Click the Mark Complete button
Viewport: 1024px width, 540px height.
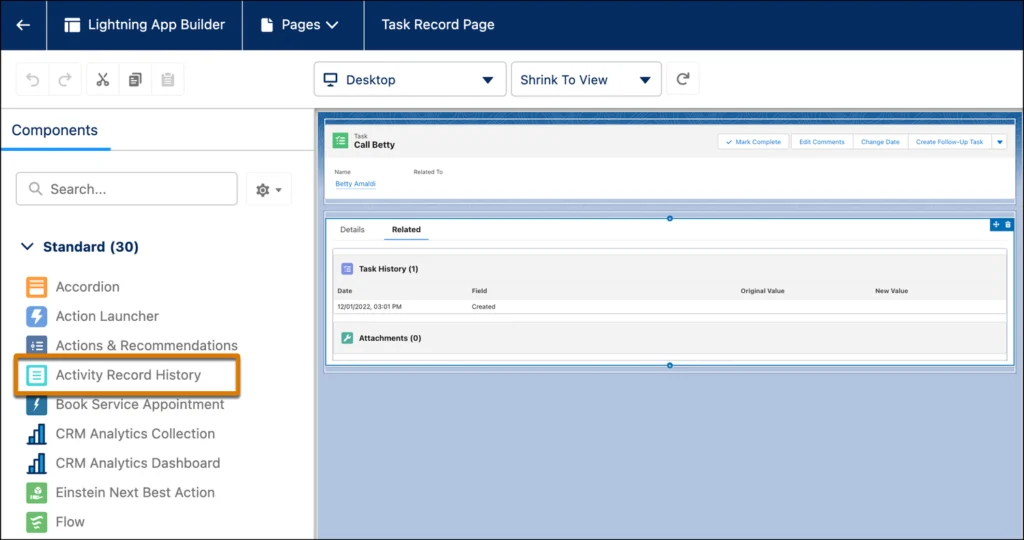(x=753, y=142)
